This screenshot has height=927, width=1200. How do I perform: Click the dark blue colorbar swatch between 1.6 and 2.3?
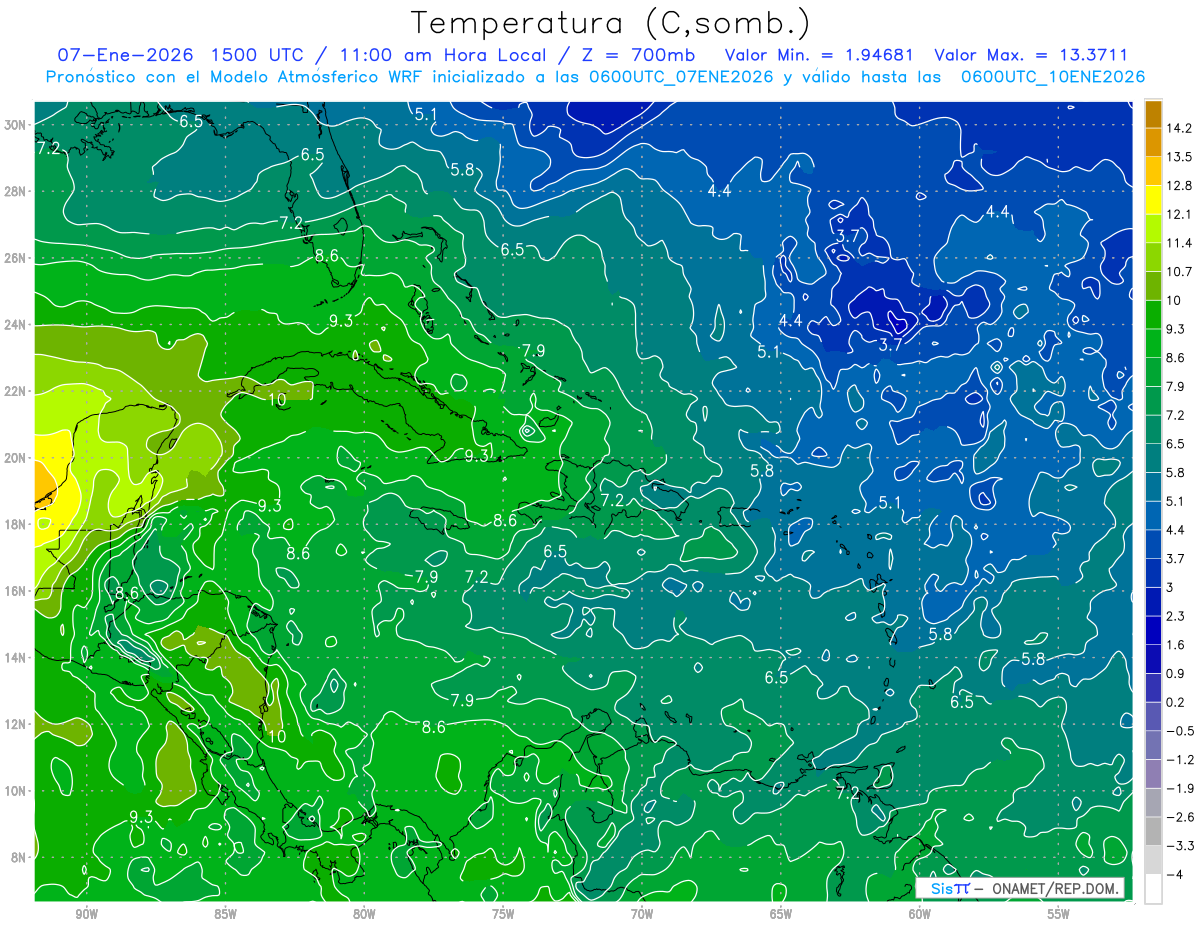[1153, 630]
